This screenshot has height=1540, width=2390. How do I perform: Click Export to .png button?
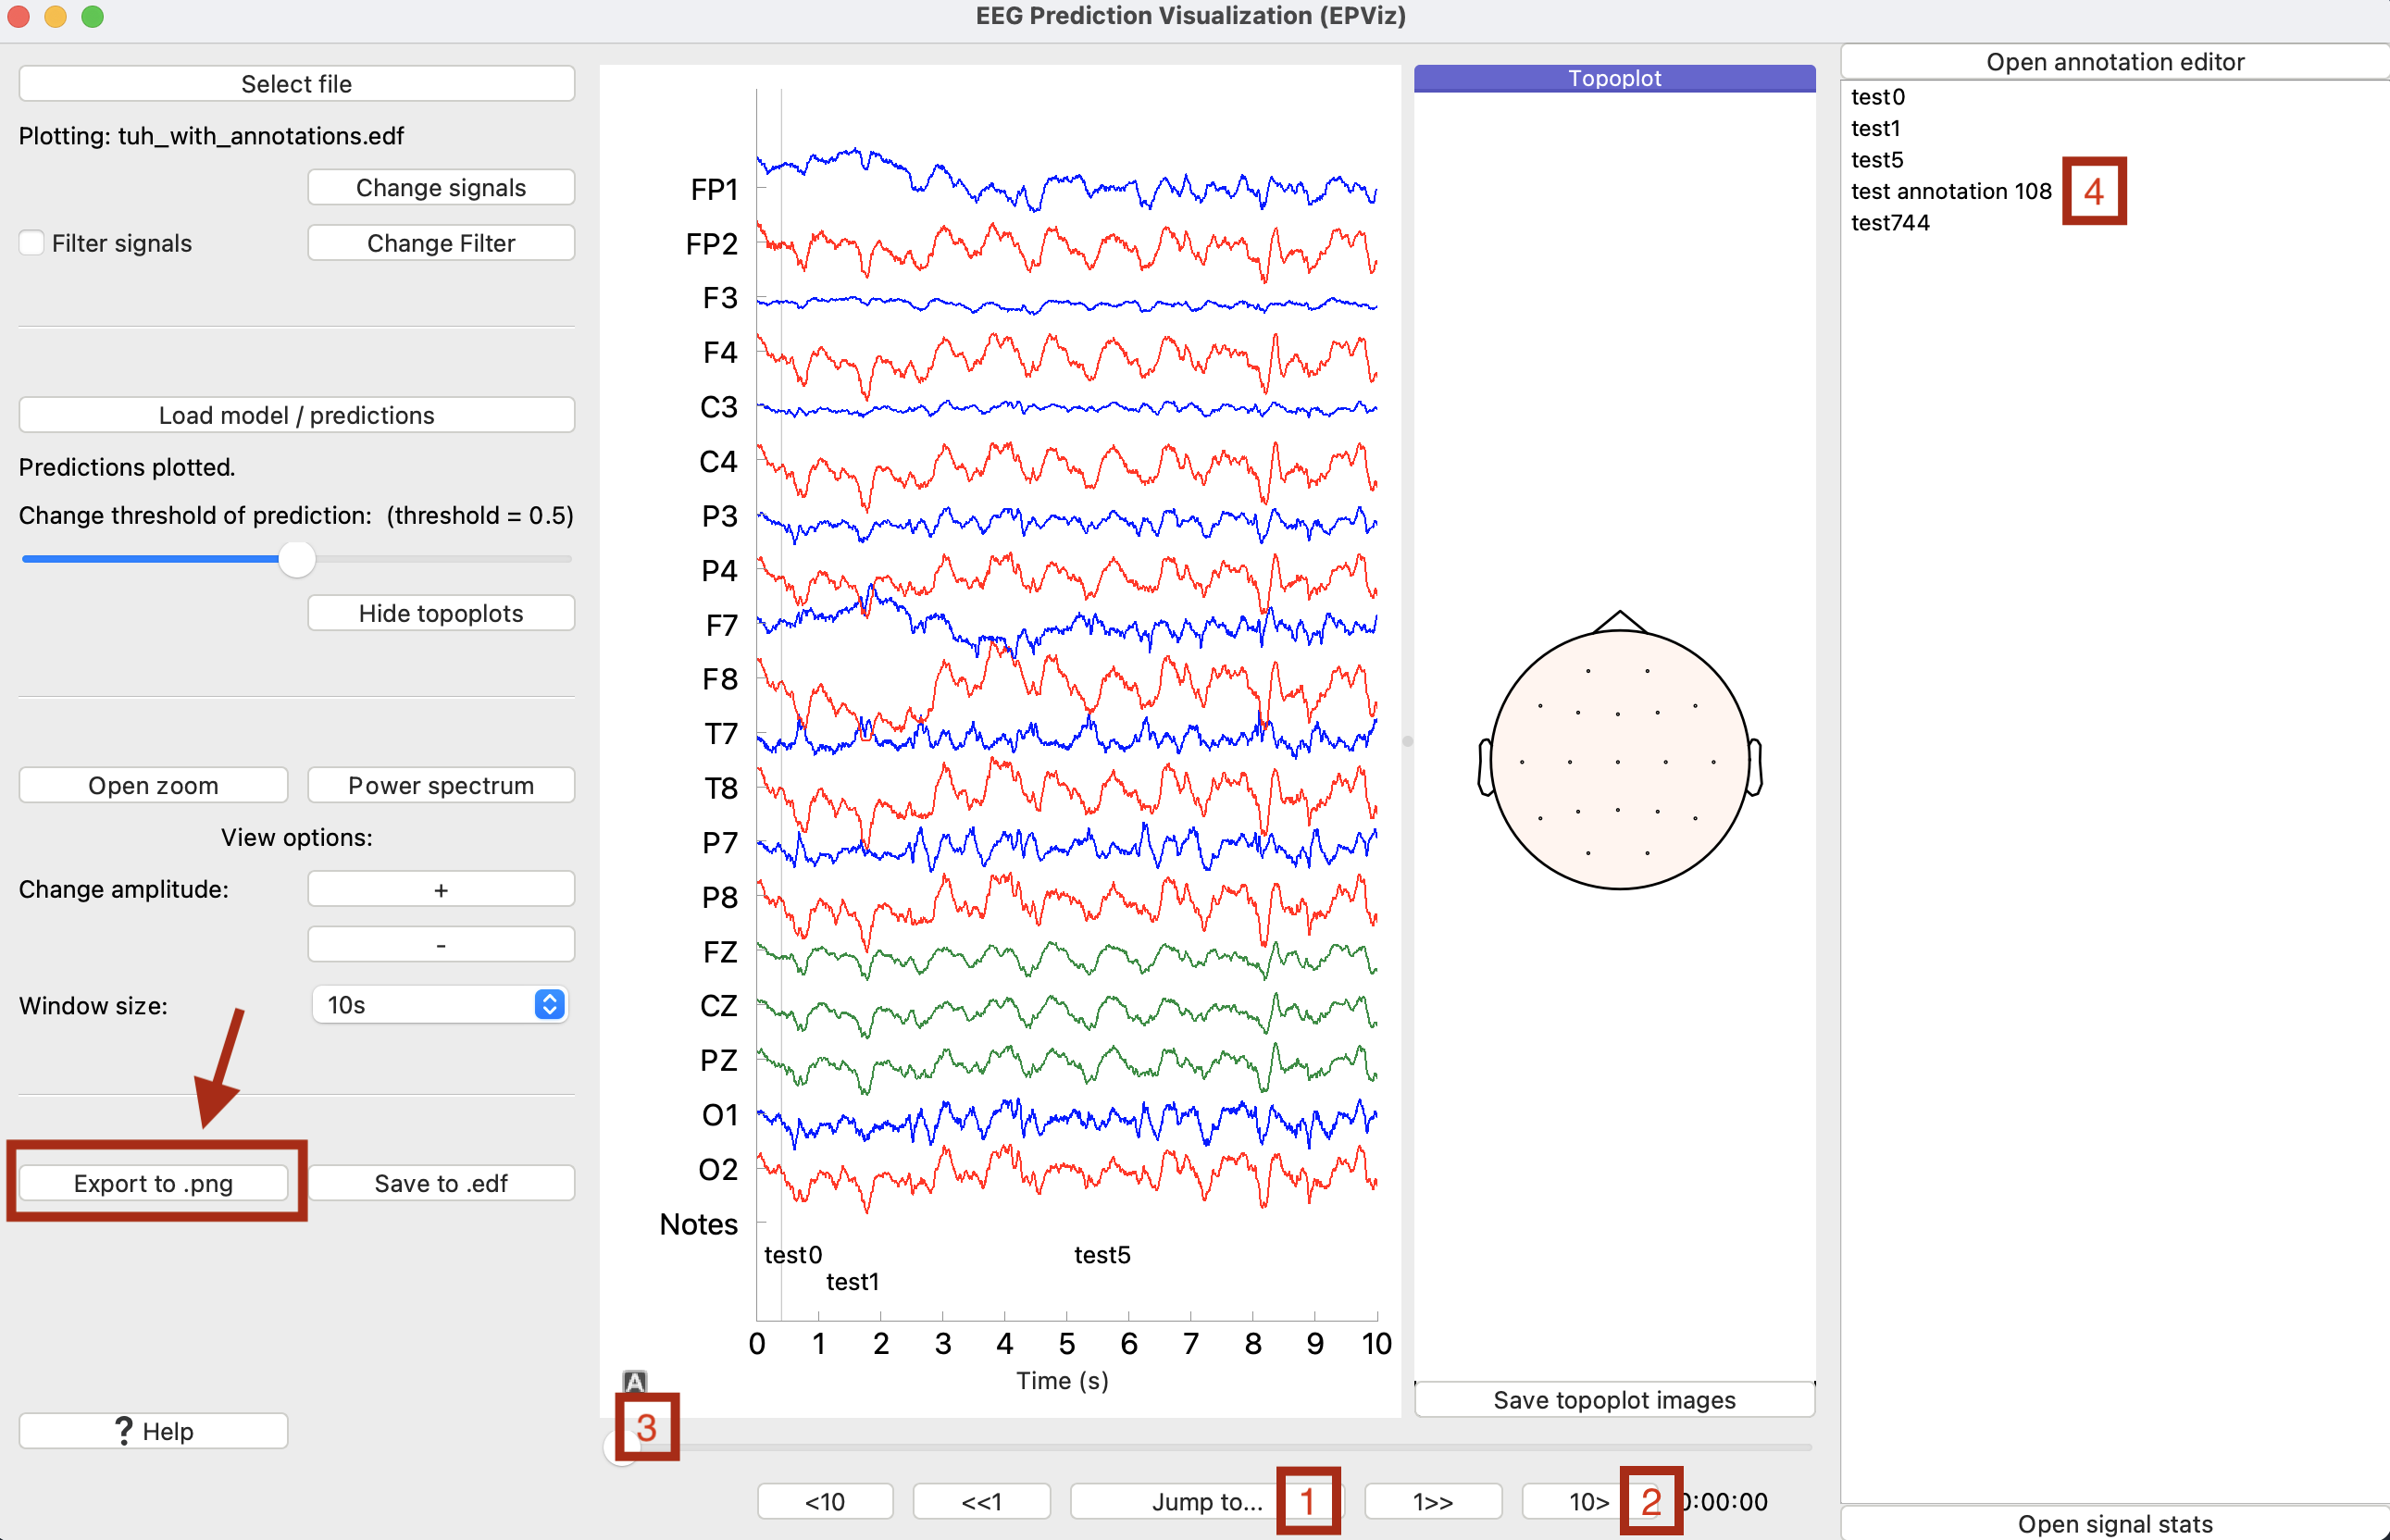(x=153, y=1183)
